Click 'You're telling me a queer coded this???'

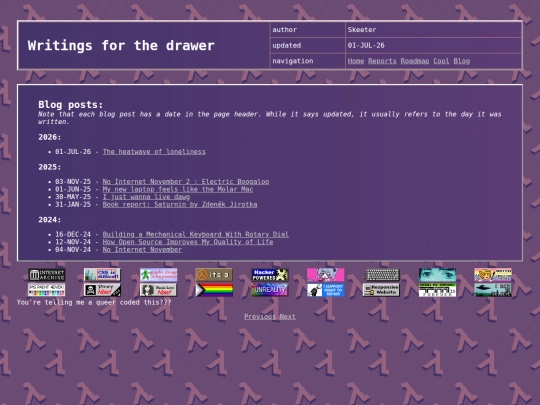(94, 302)
